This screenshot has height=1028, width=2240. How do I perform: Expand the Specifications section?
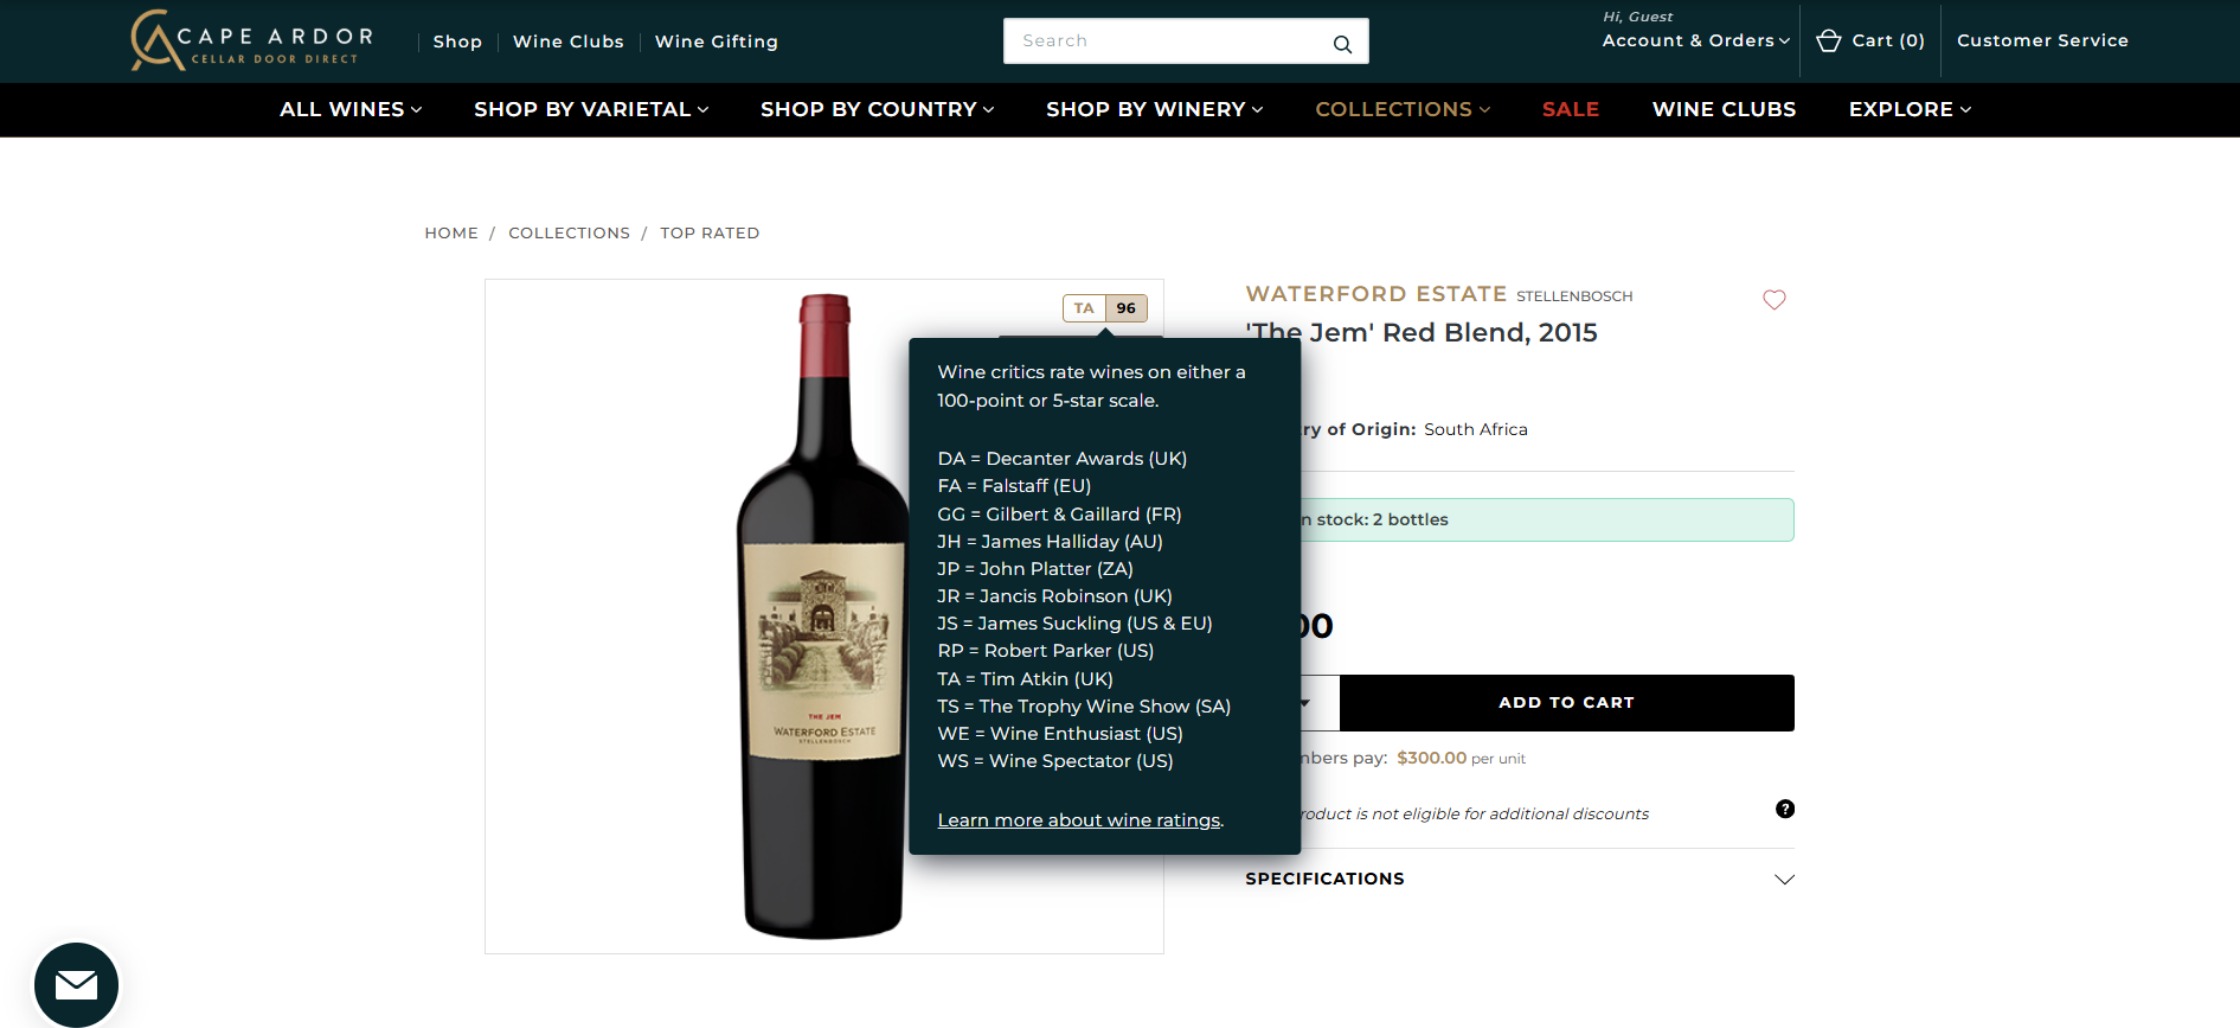tap(1519, 879)
